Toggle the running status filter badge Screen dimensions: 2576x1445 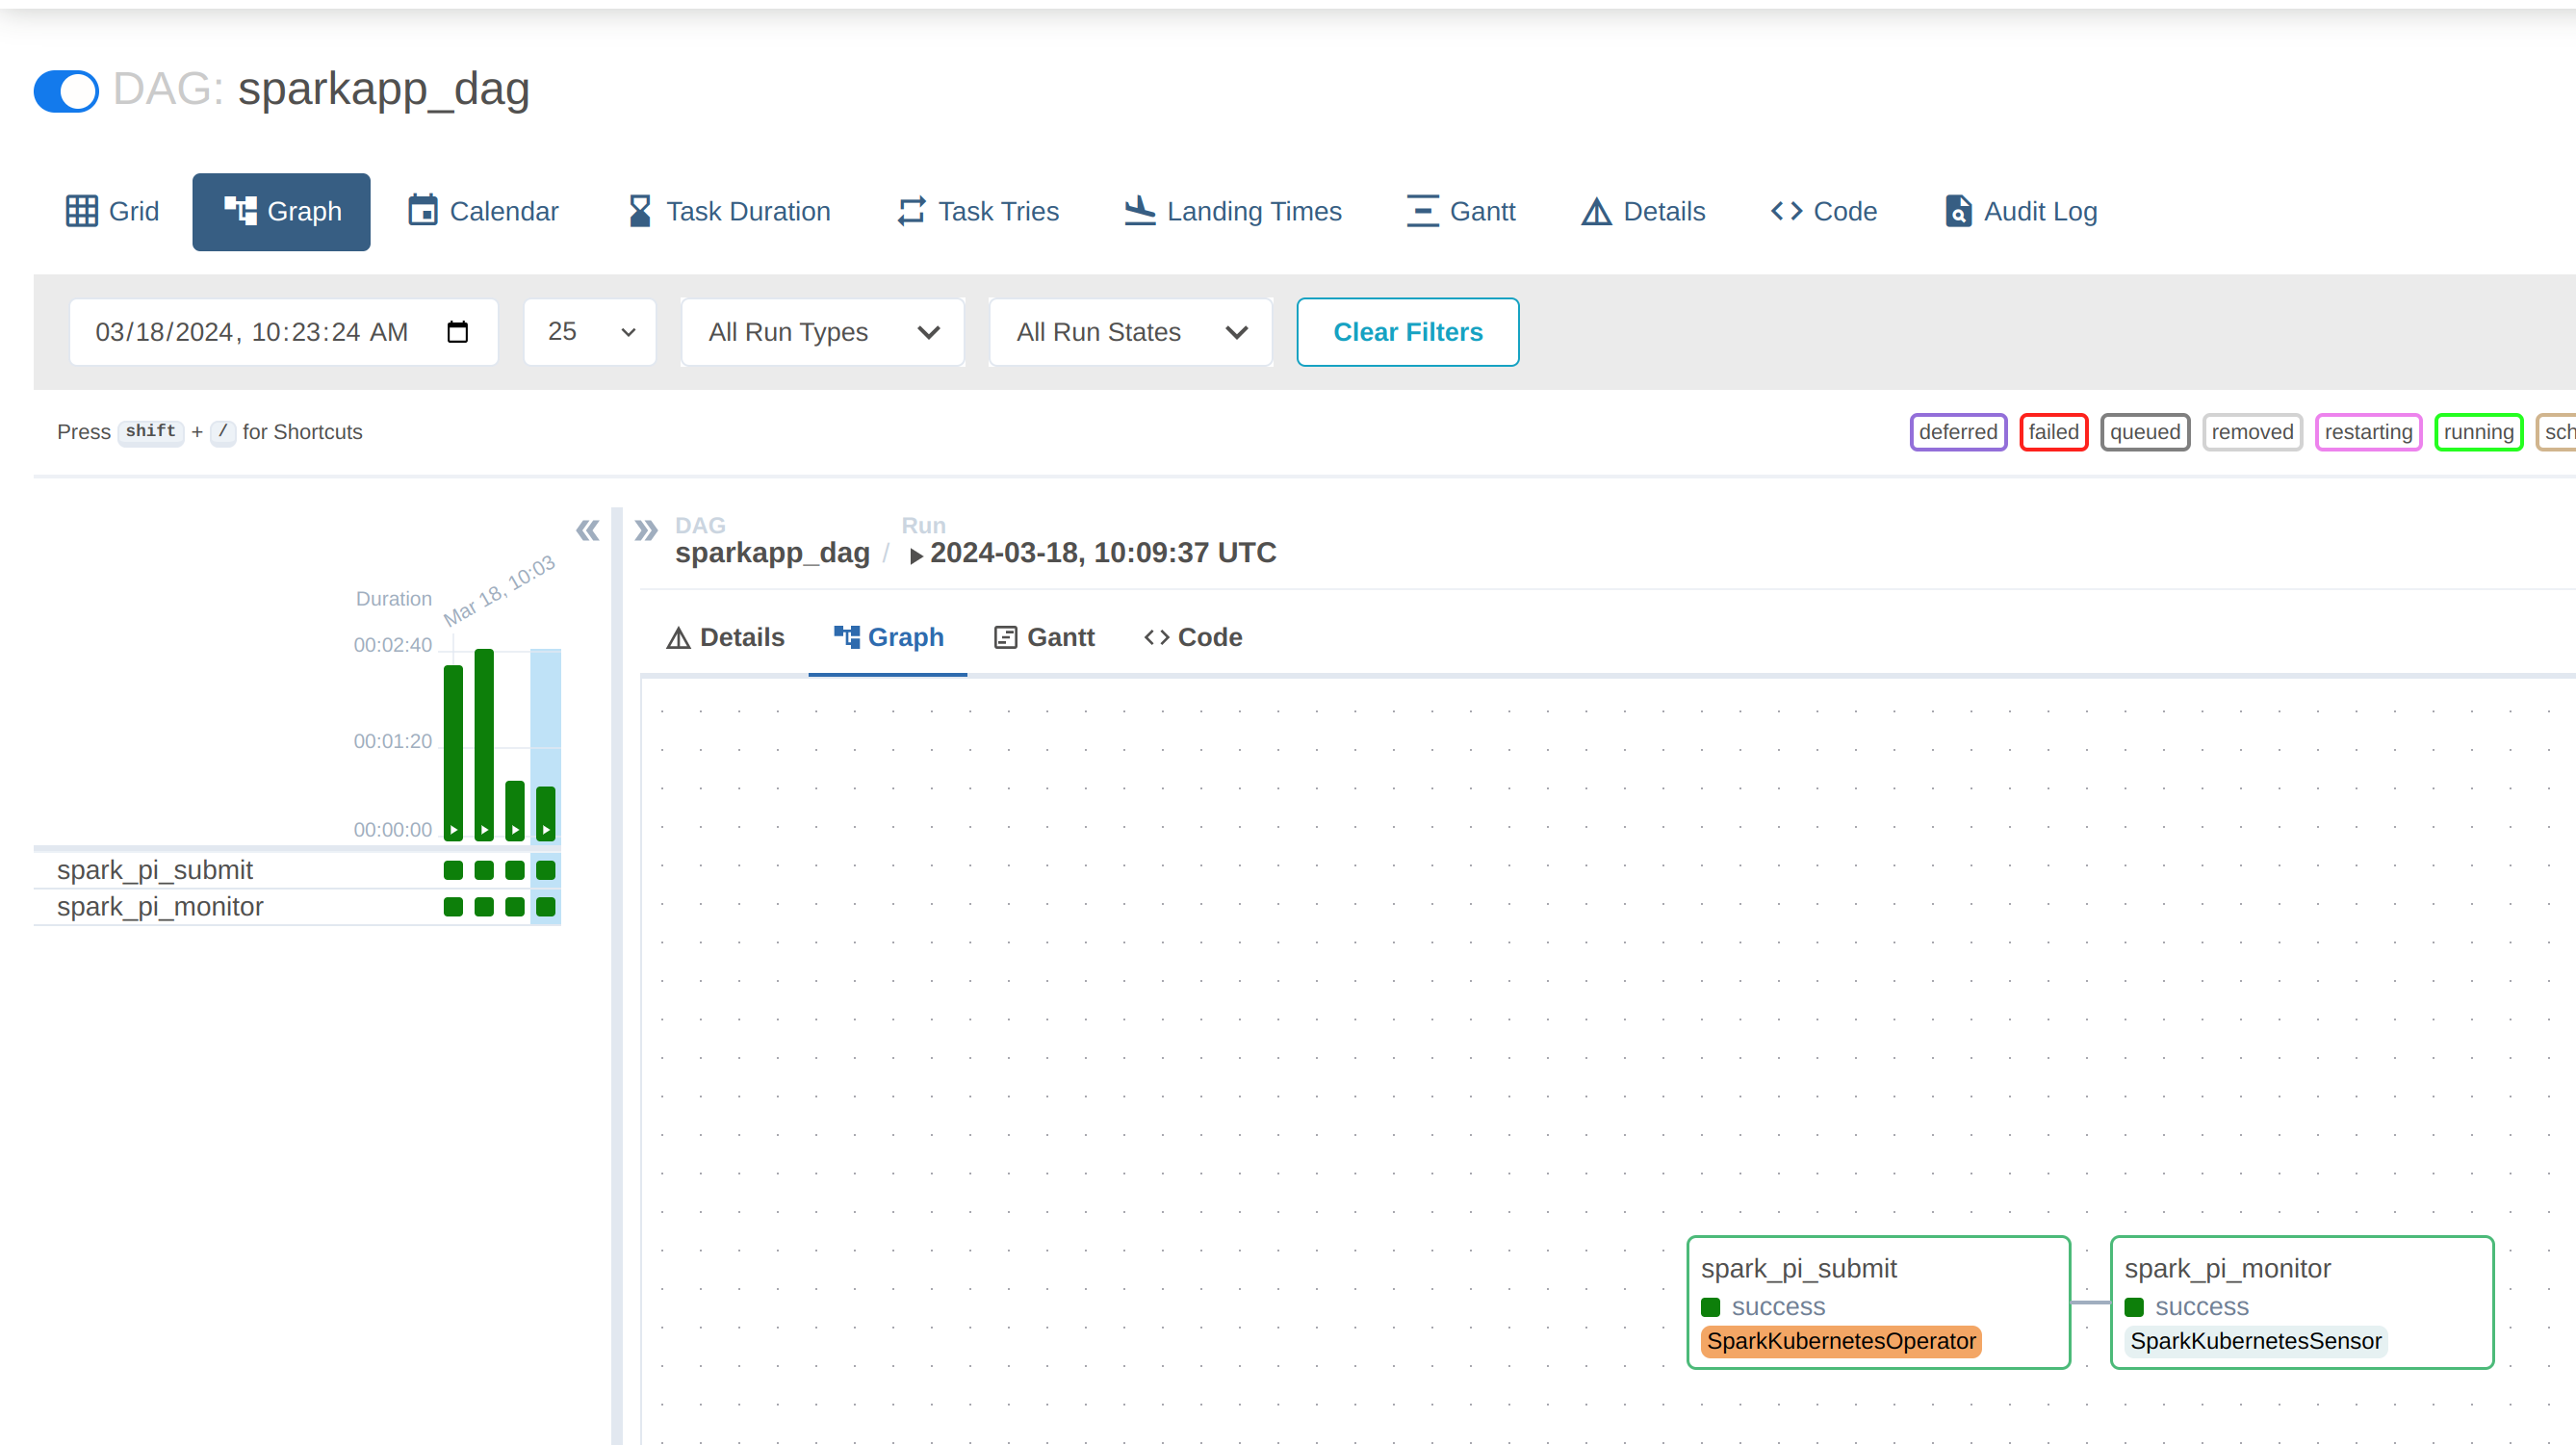(2477, 432)
